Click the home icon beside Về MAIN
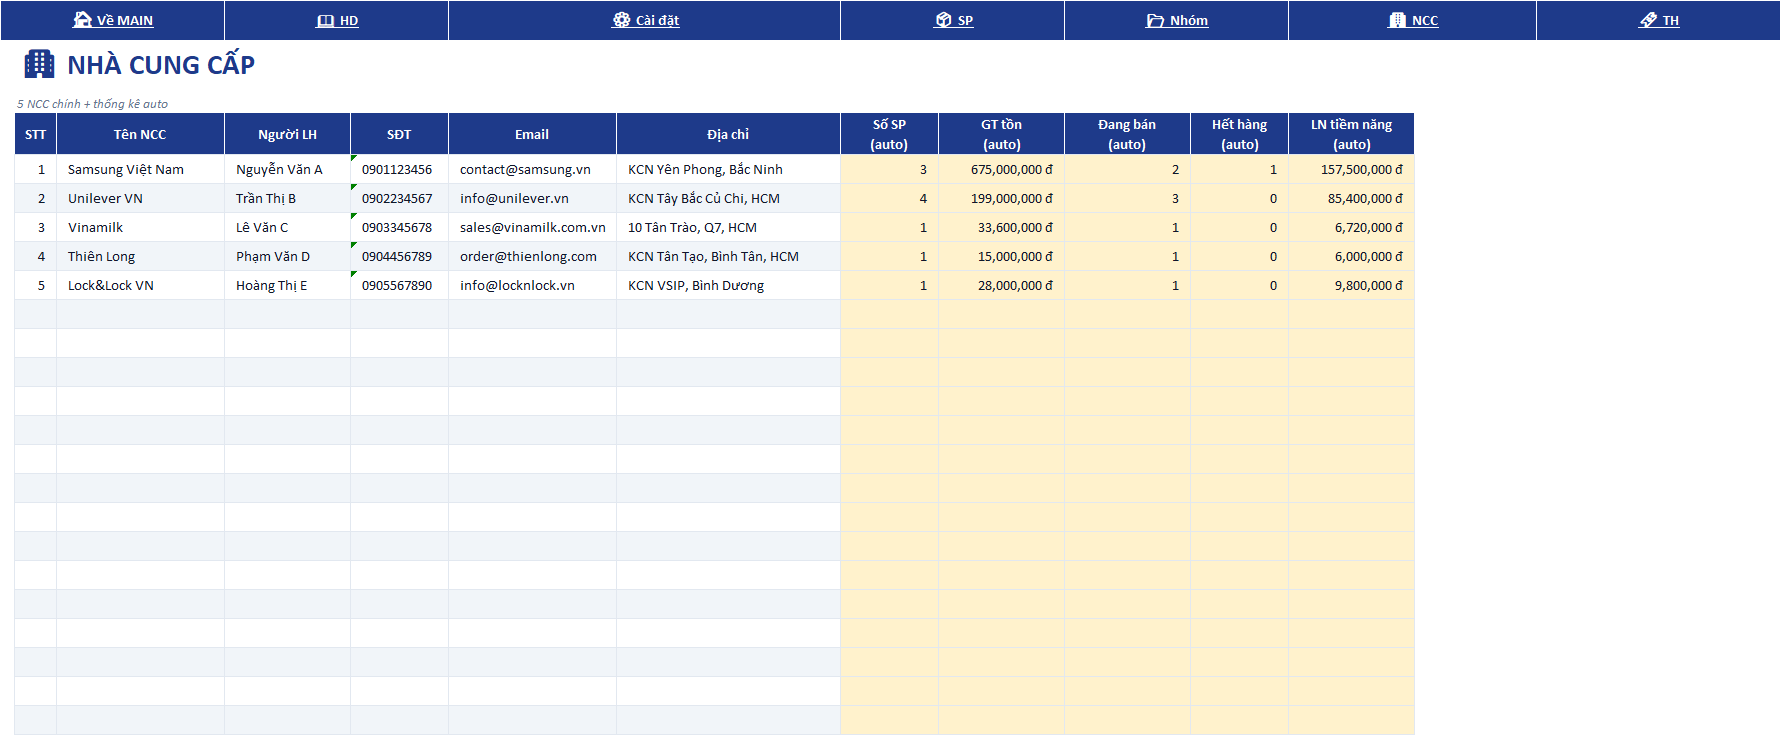 pyautogui.click(x=82, y=20)
